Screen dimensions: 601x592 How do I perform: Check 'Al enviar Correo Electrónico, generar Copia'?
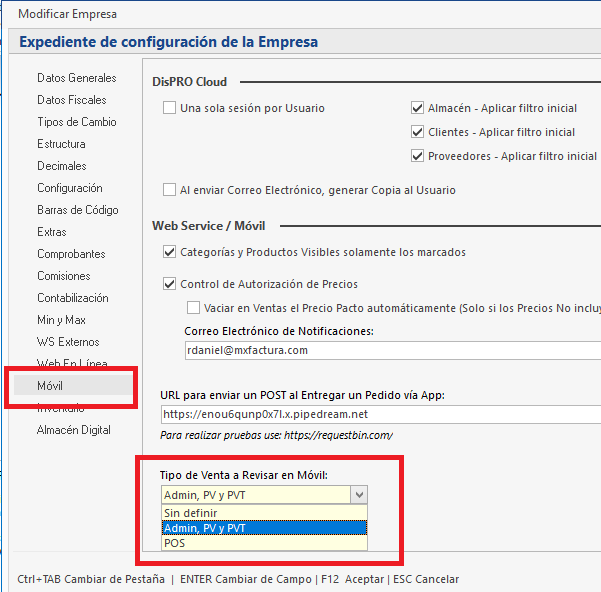pos(170,190)
